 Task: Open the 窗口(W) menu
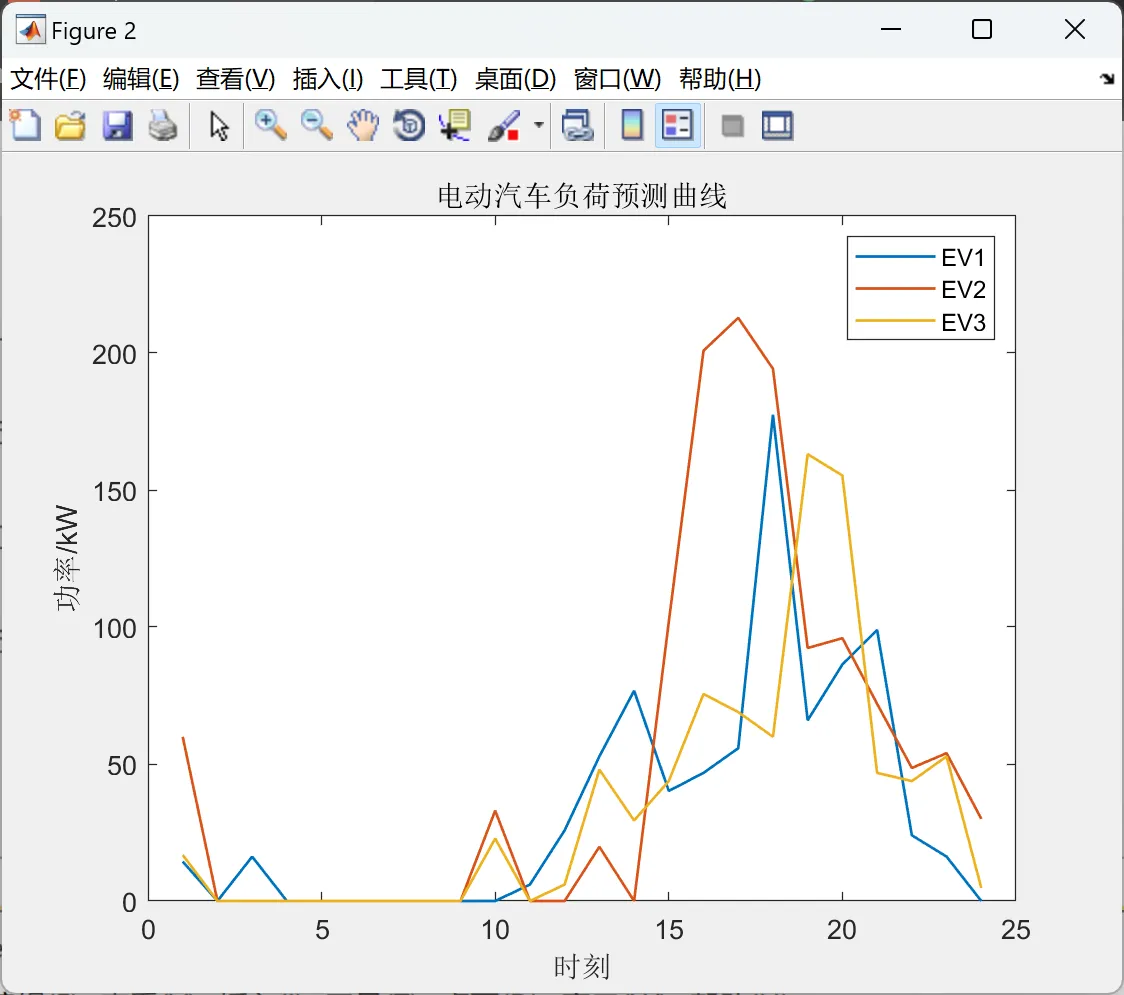point(617,79)
